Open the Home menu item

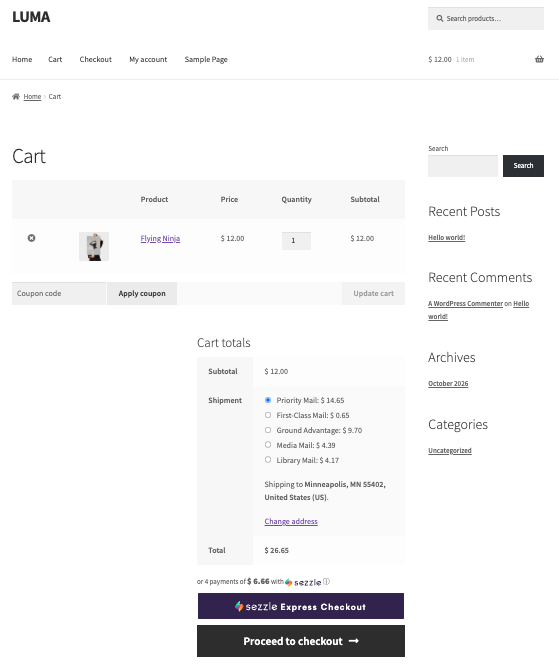[x=22, y=59]
